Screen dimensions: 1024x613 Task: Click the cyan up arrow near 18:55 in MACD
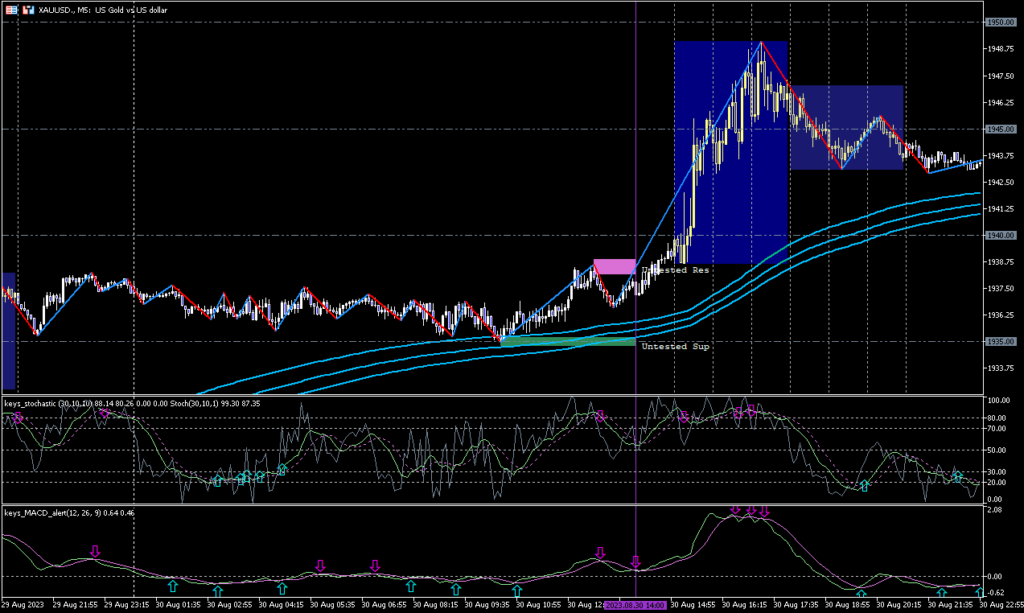(x=860, y=595)
